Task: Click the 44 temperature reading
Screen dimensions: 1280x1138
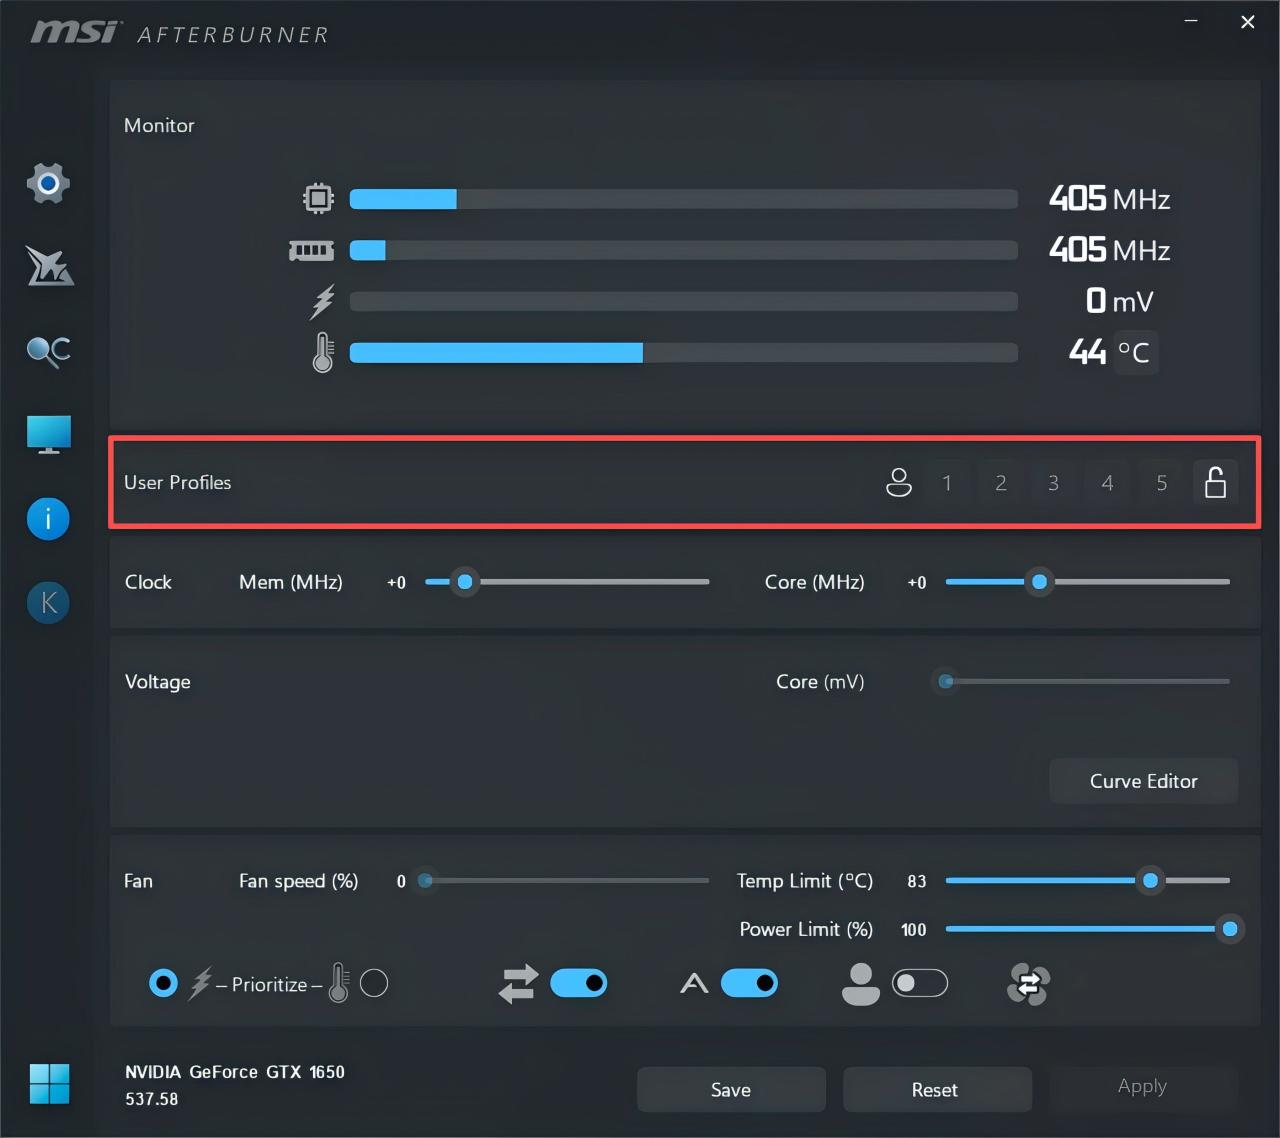Action: pos(1087,352)
